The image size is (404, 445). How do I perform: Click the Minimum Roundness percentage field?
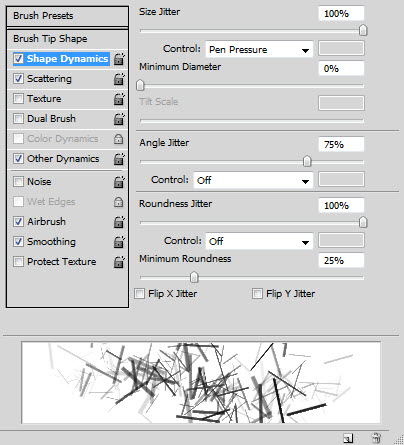[x=341, y=260]
